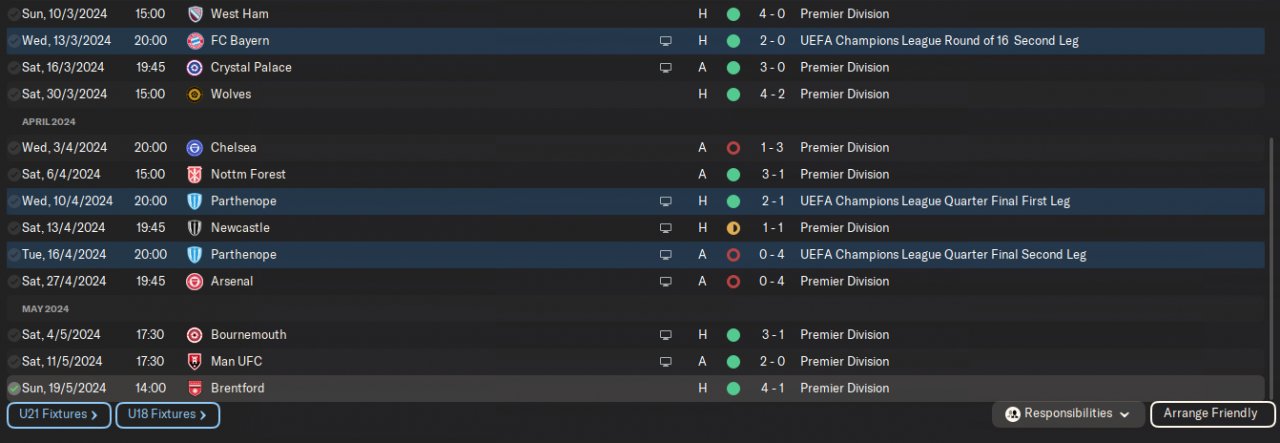Click the Premier Division link on the Wolves row
Viewport: 1280px width, 443px height.
(x=844, y=94)
